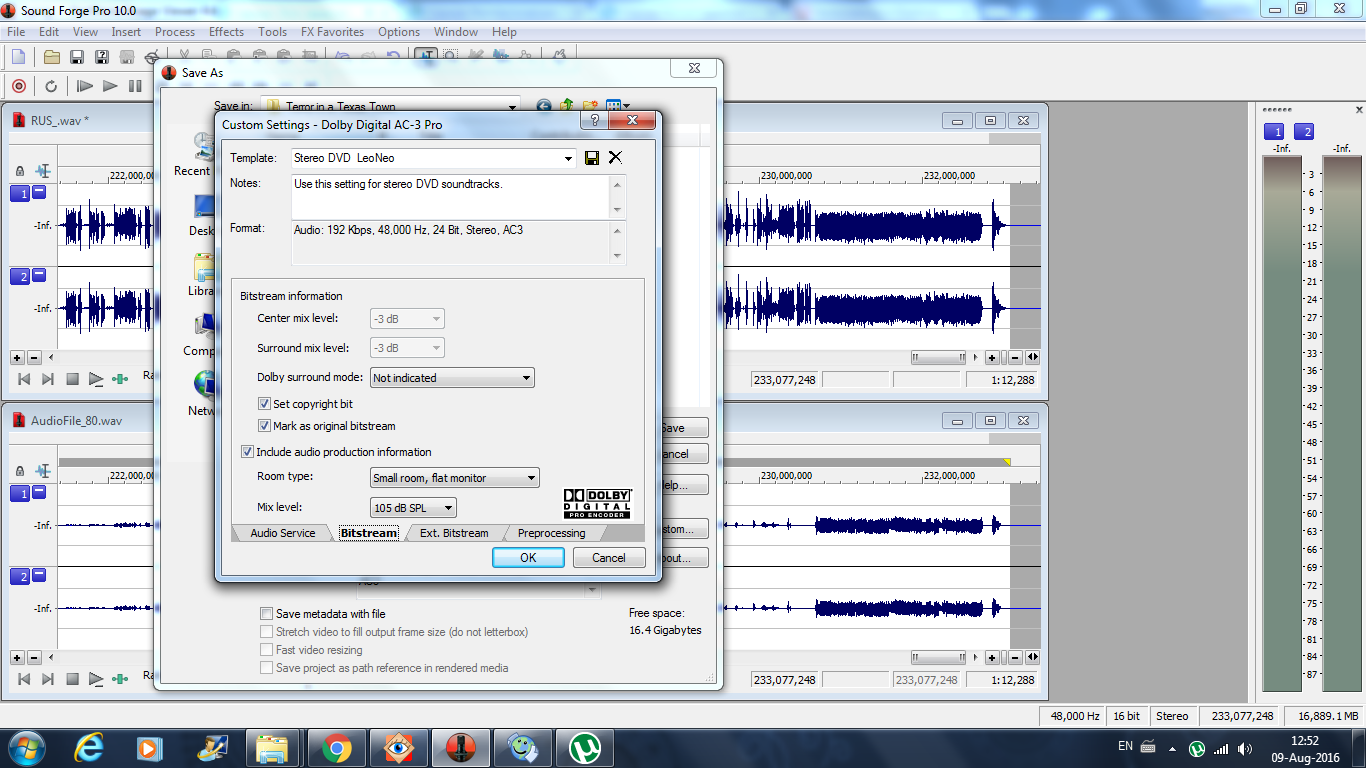Click Go to End in RUS_.wav window
Image resolution: width=1366 pixels, height=768 pixels.
[x=48, y=379]
